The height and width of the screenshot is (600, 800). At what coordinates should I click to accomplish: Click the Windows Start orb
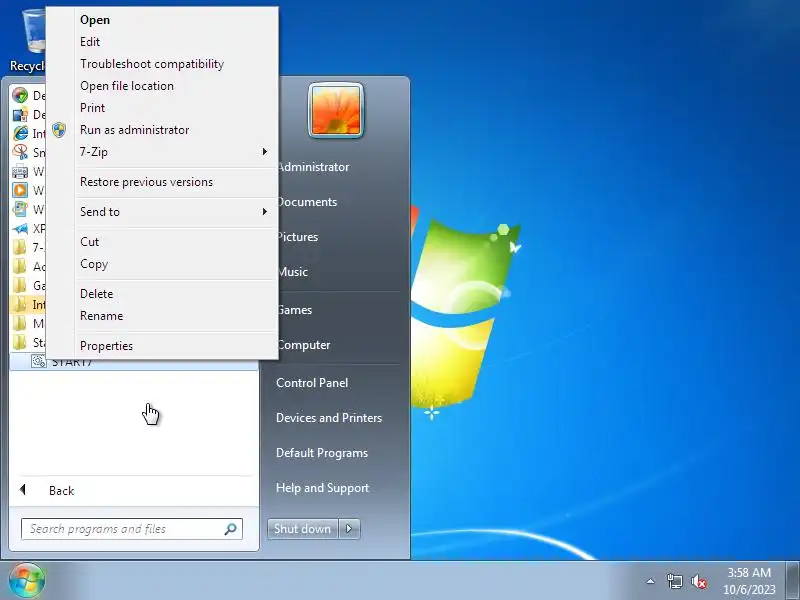pos(27,580)
